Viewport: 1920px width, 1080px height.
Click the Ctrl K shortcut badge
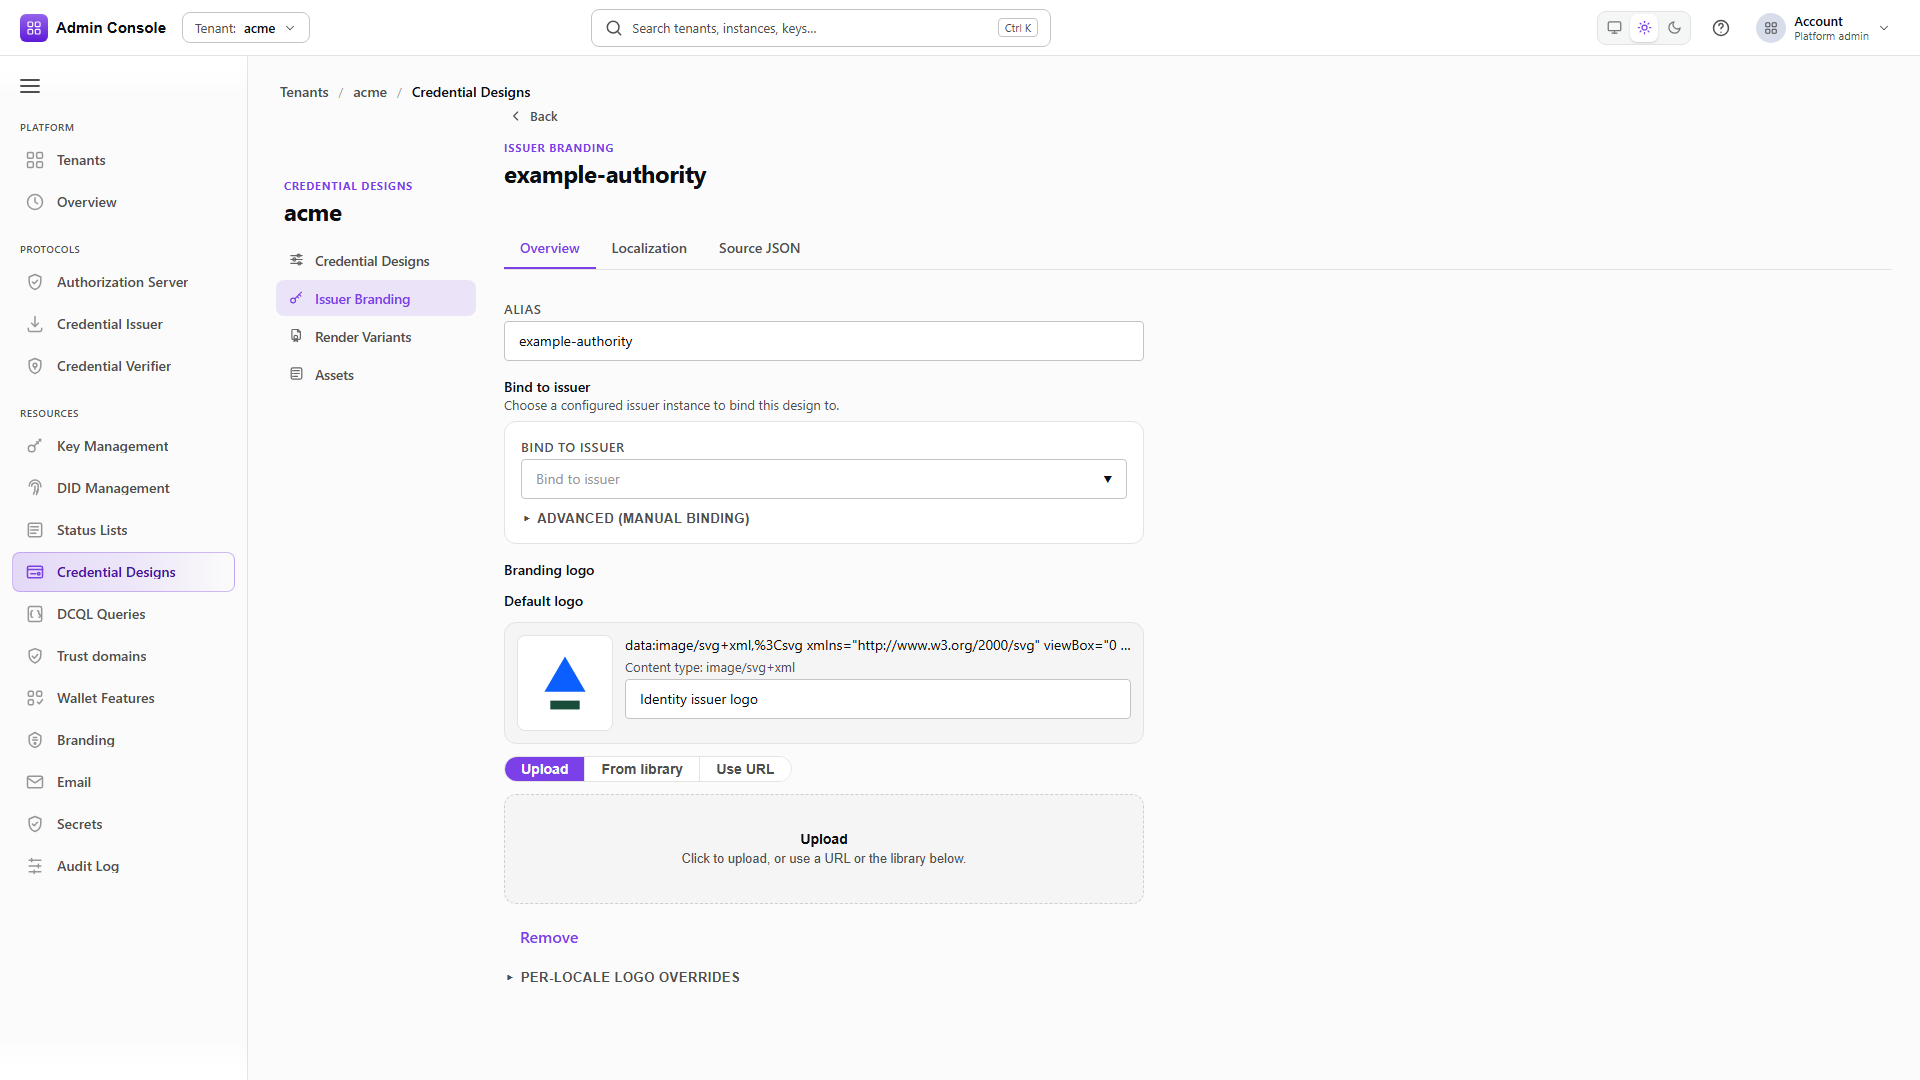pyautogui.click(x=1018, y=28)
